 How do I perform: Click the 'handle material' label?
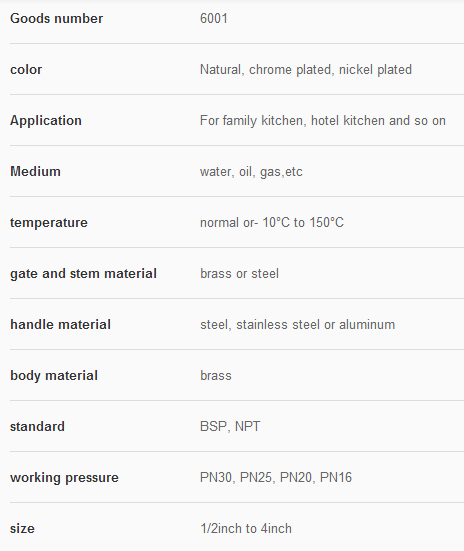pyautogui.click(x=60, y=324)
